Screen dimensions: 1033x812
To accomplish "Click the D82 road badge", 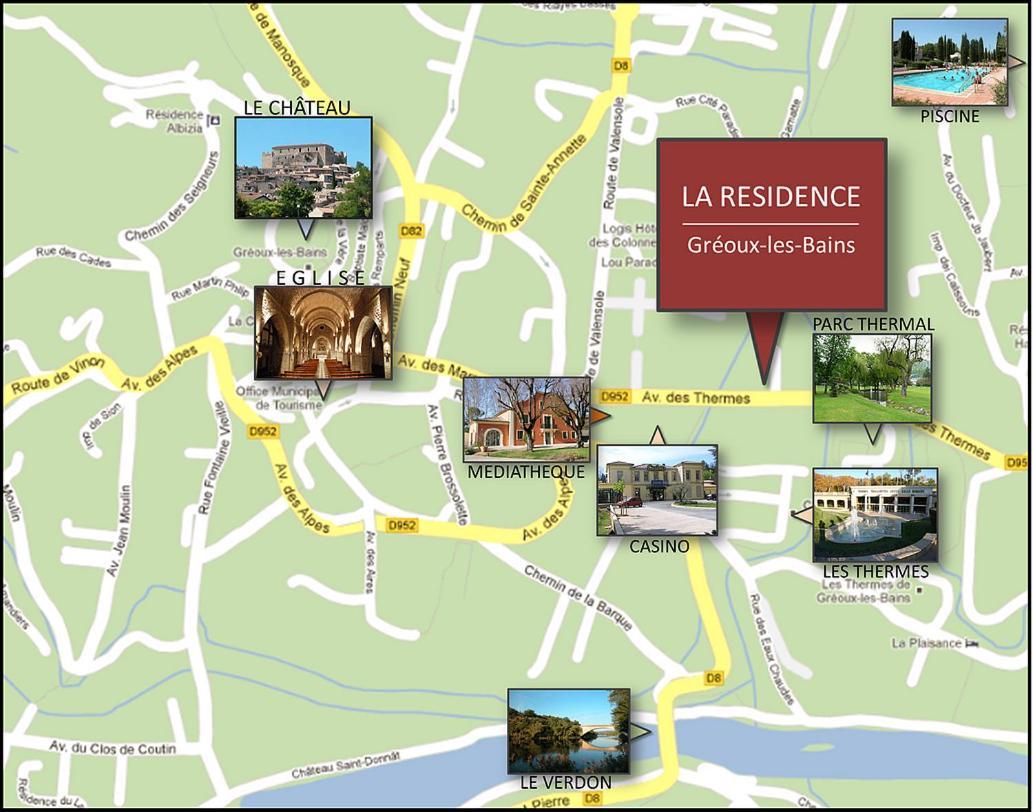I will coord(408,233).
